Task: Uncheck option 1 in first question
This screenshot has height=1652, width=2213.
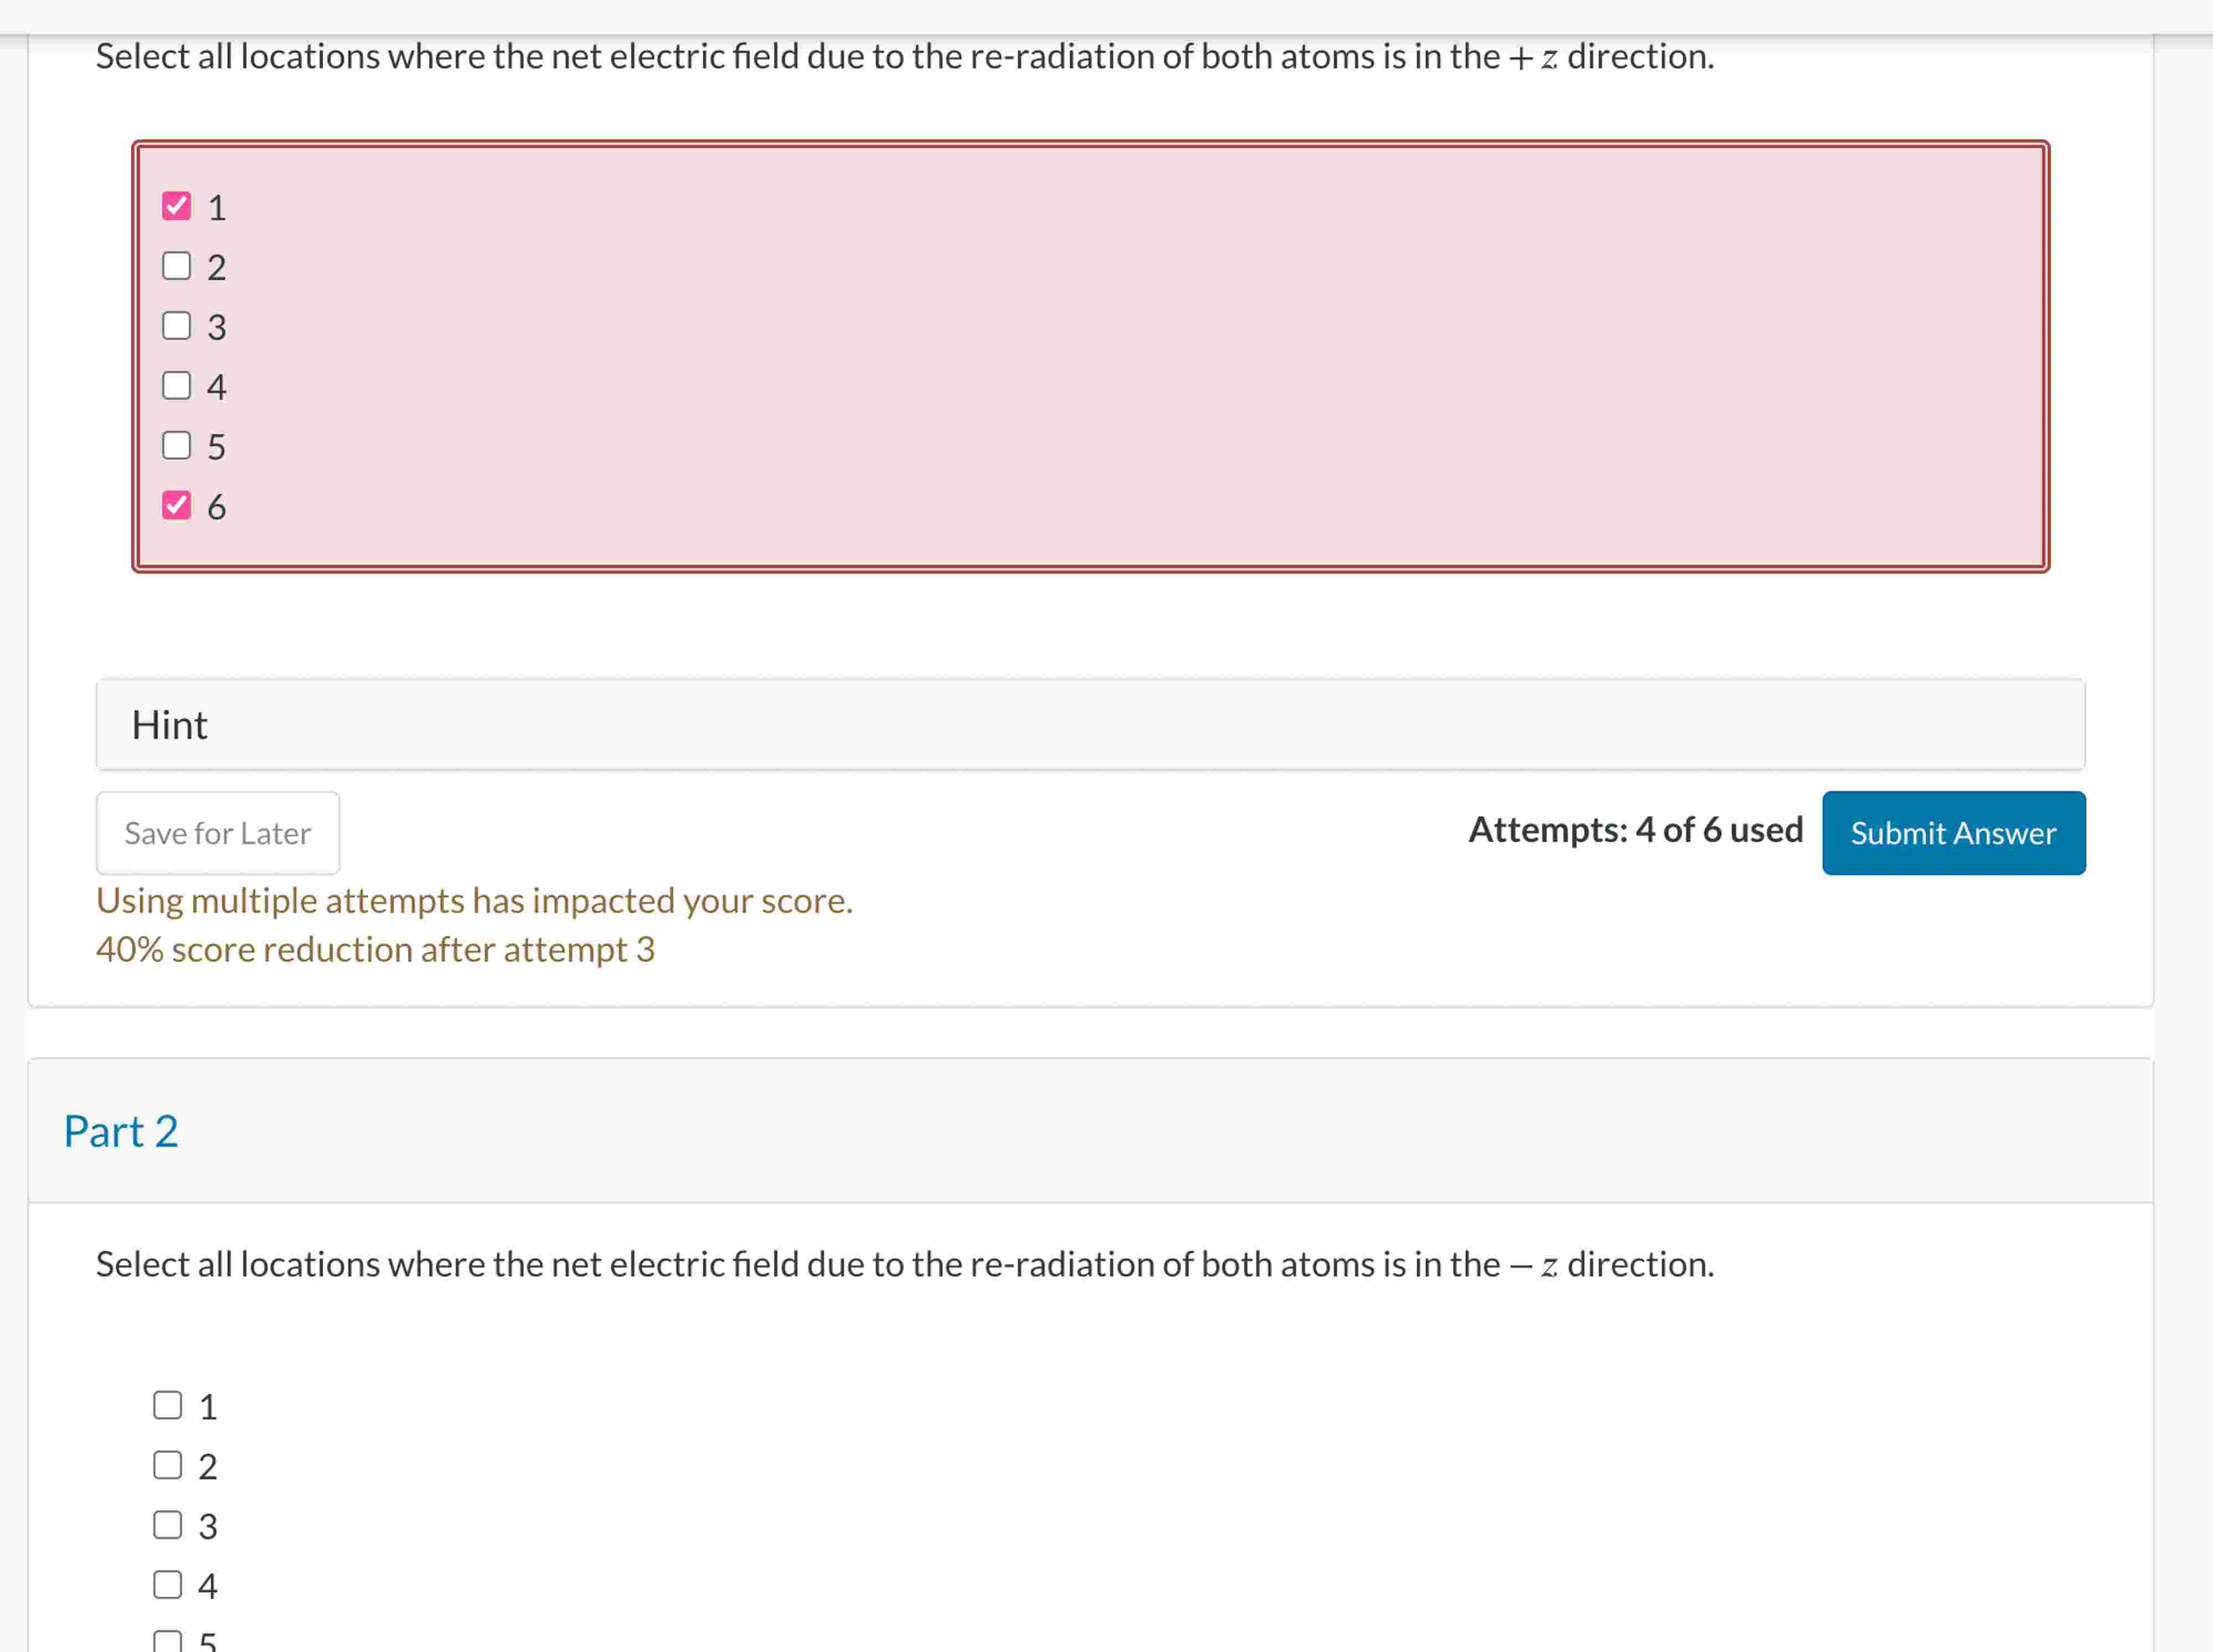Action: (x=176, y=206)
